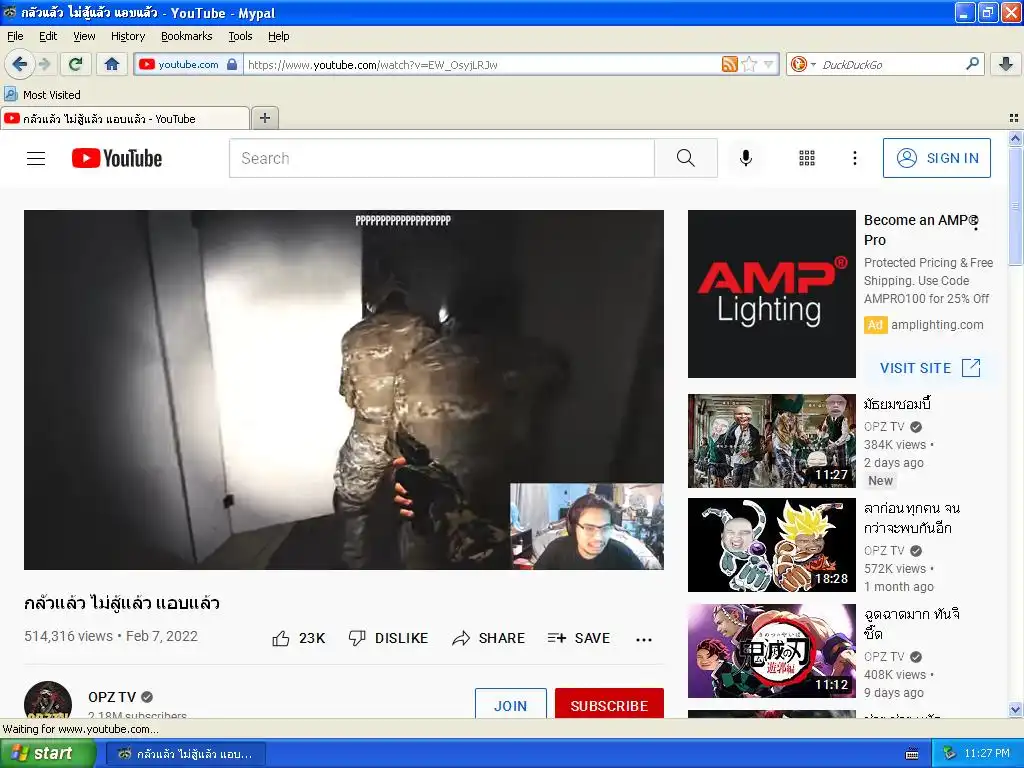Open the View menu

(x=84, y=36)
